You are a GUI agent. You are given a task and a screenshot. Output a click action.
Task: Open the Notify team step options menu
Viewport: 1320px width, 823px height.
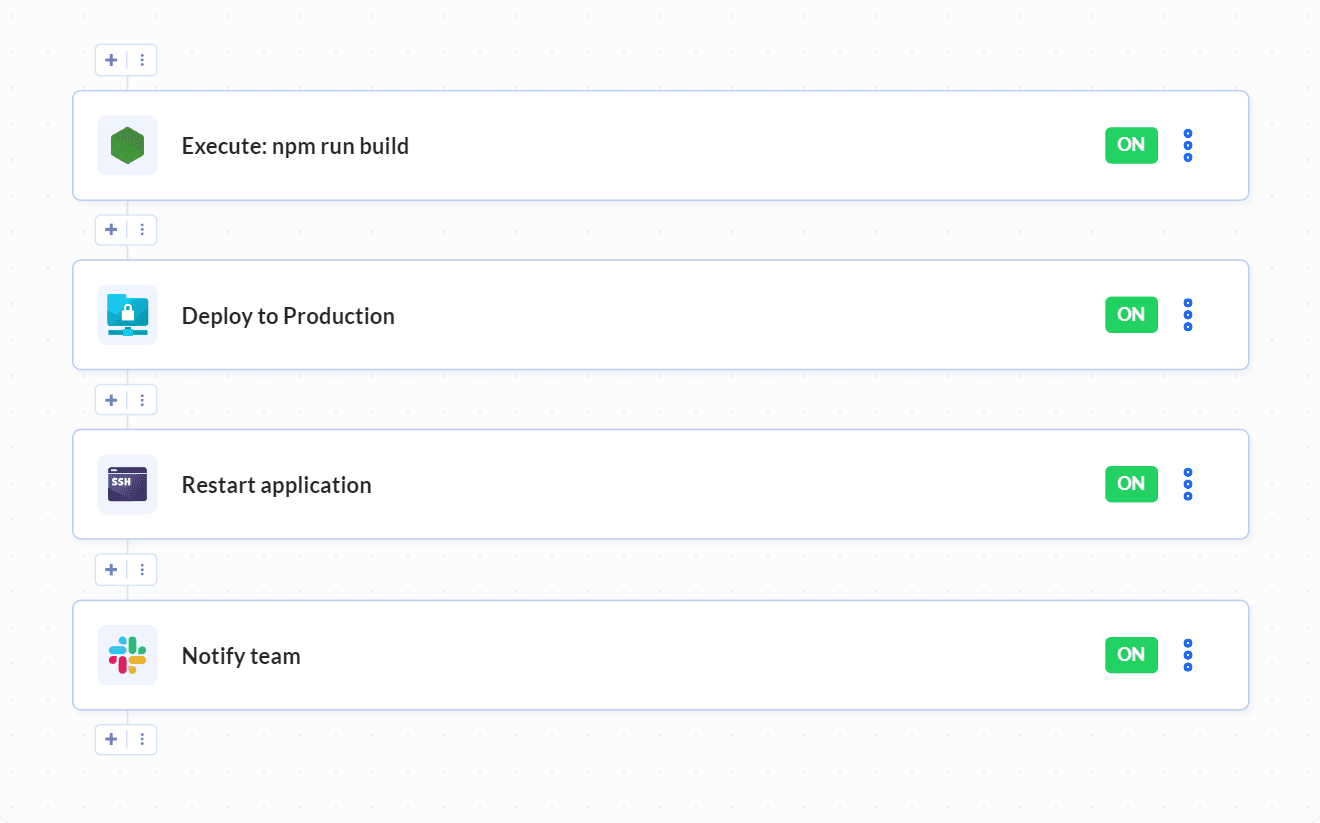coord(1187,654)
